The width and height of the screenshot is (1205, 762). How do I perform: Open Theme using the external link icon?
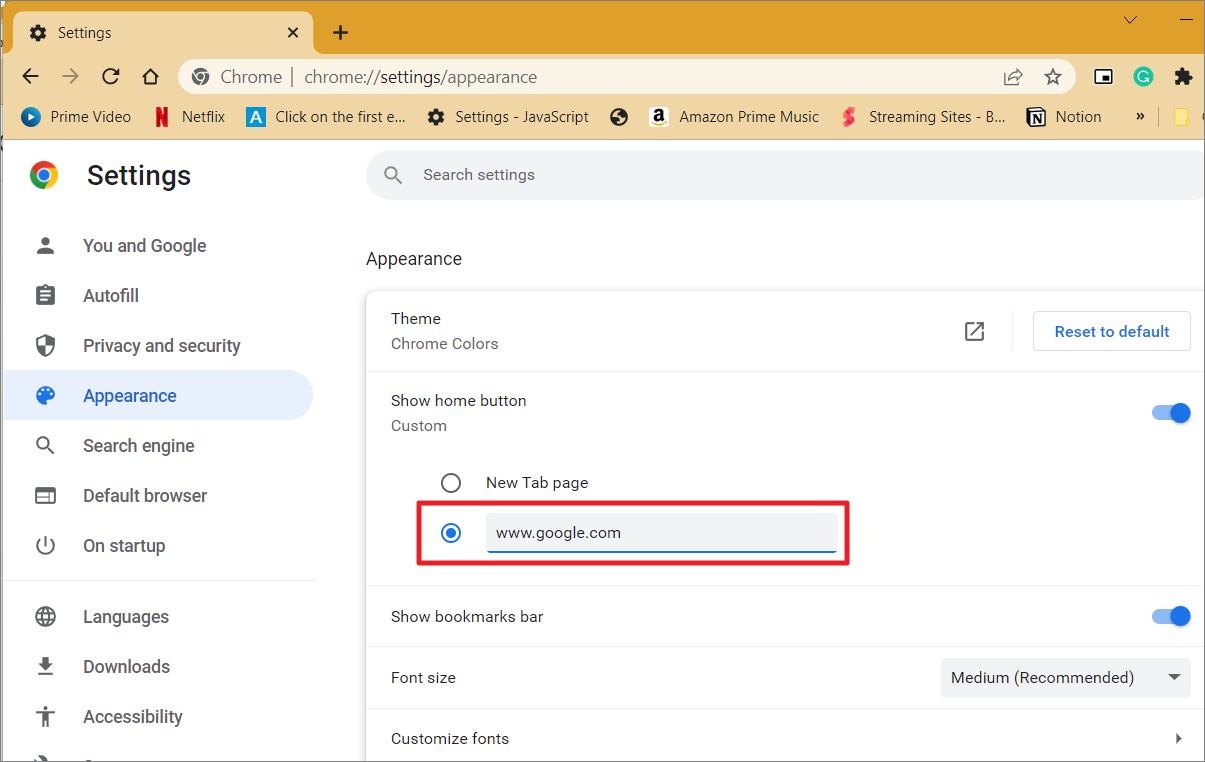pos(974,331)
